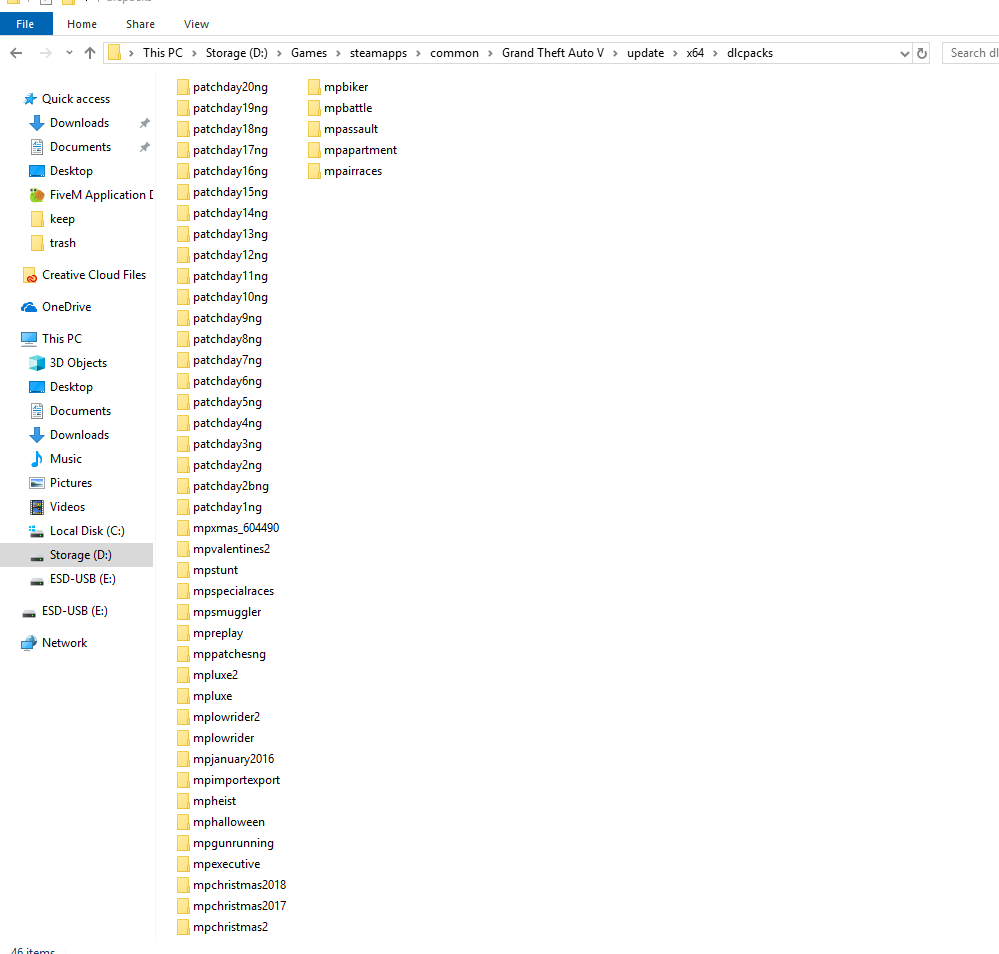Select This PC computer icon
Image resolution: width=999 pixels, height=954 pixels.
[29, 339]
